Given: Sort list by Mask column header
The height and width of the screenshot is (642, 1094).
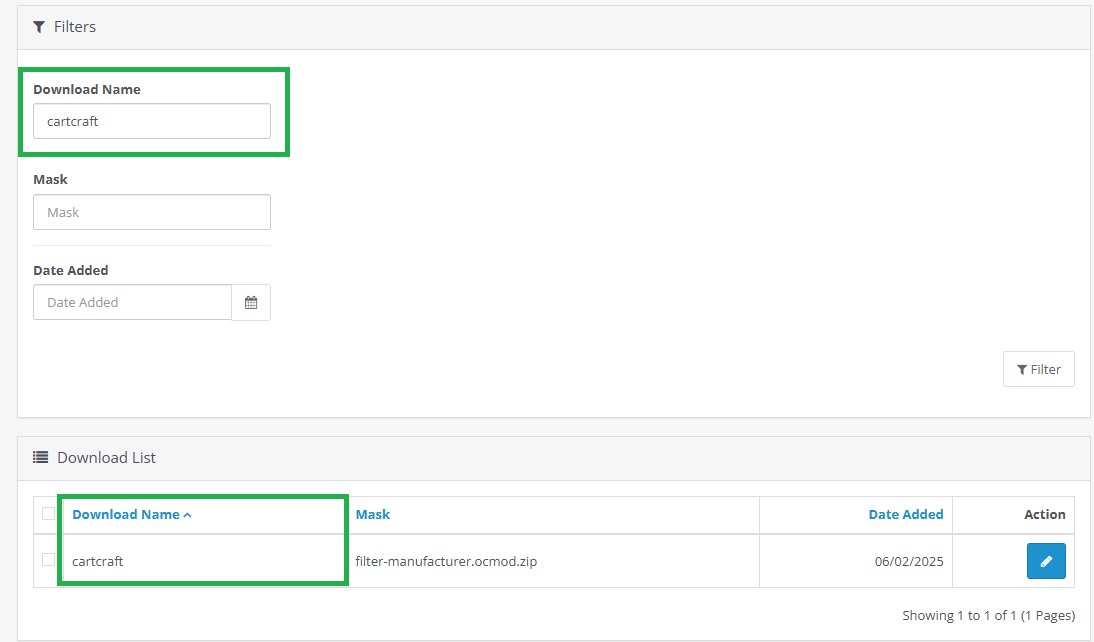Looking at the screenshot, I should (372, 515).
